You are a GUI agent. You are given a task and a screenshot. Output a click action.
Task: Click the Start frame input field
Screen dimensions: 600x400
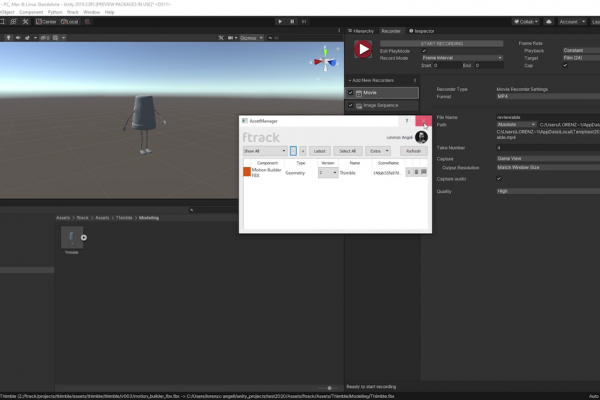coord(446,65)
